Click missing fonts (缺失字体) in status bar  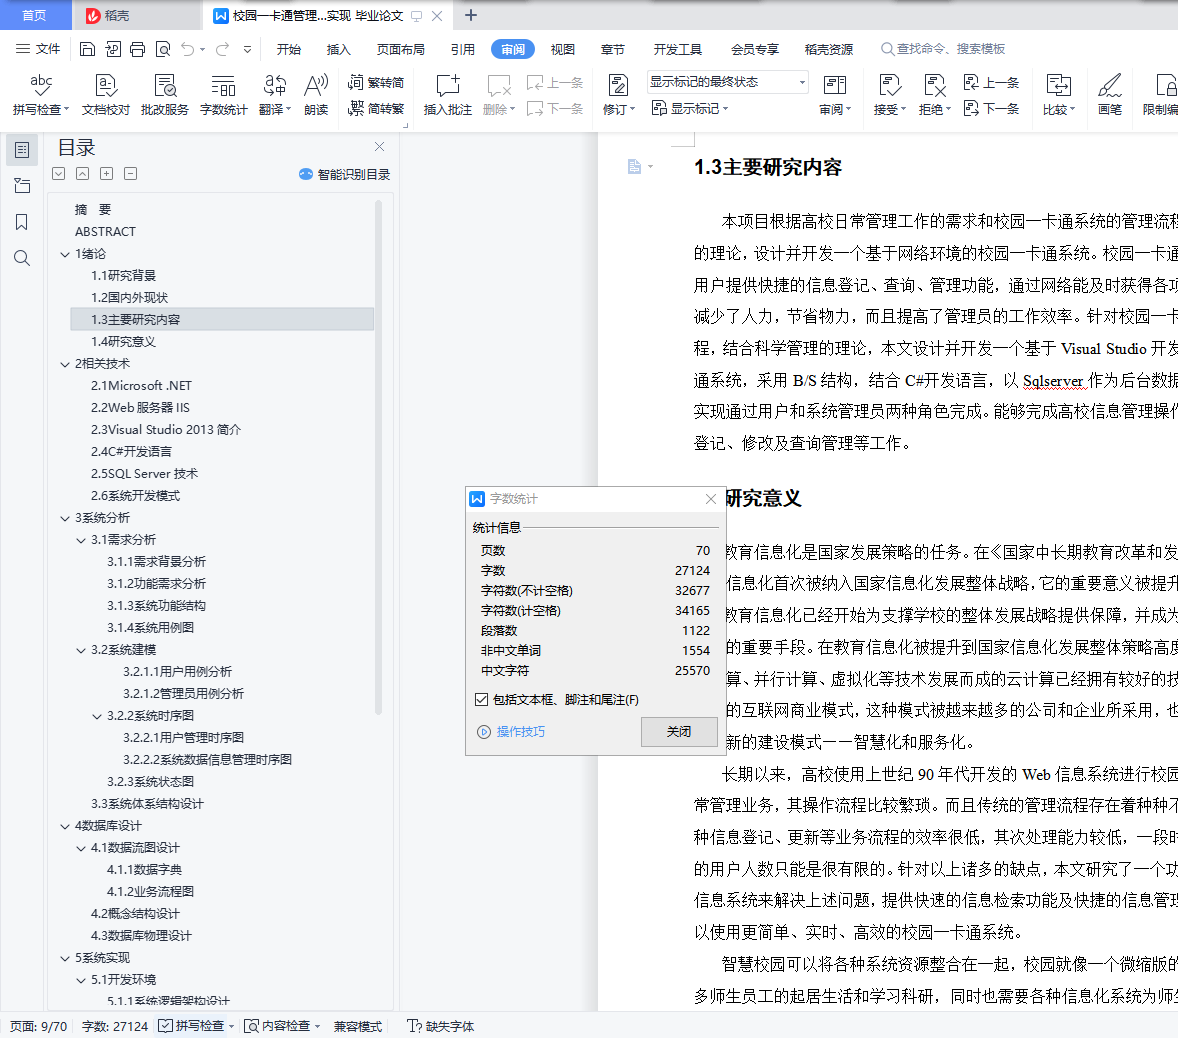click(441, 1026)
